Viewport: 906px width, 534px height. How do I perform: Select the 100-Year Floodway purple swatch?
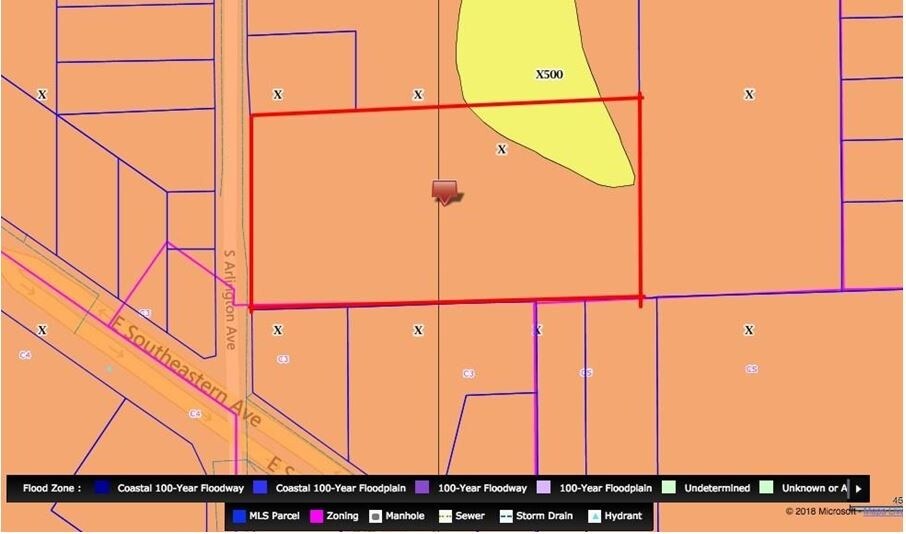422,488
